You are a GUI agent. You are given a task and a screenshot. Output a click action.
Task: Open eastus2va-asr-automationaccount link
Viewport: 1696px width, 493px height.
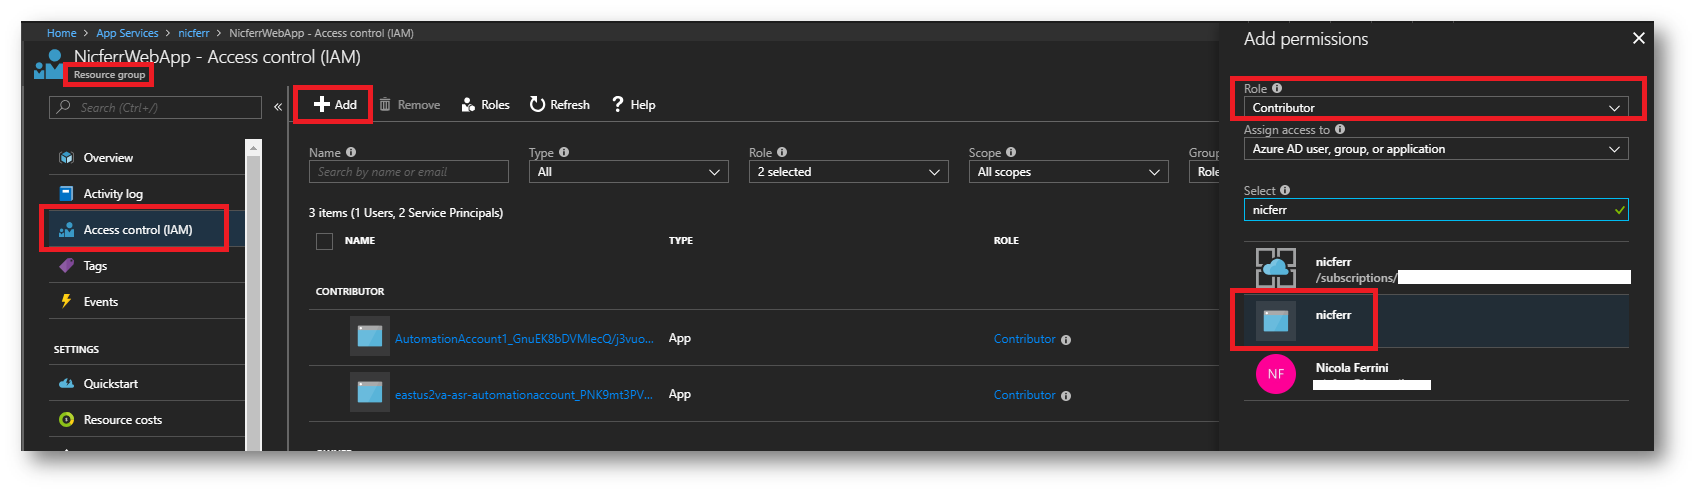click(x=524, y=395)
